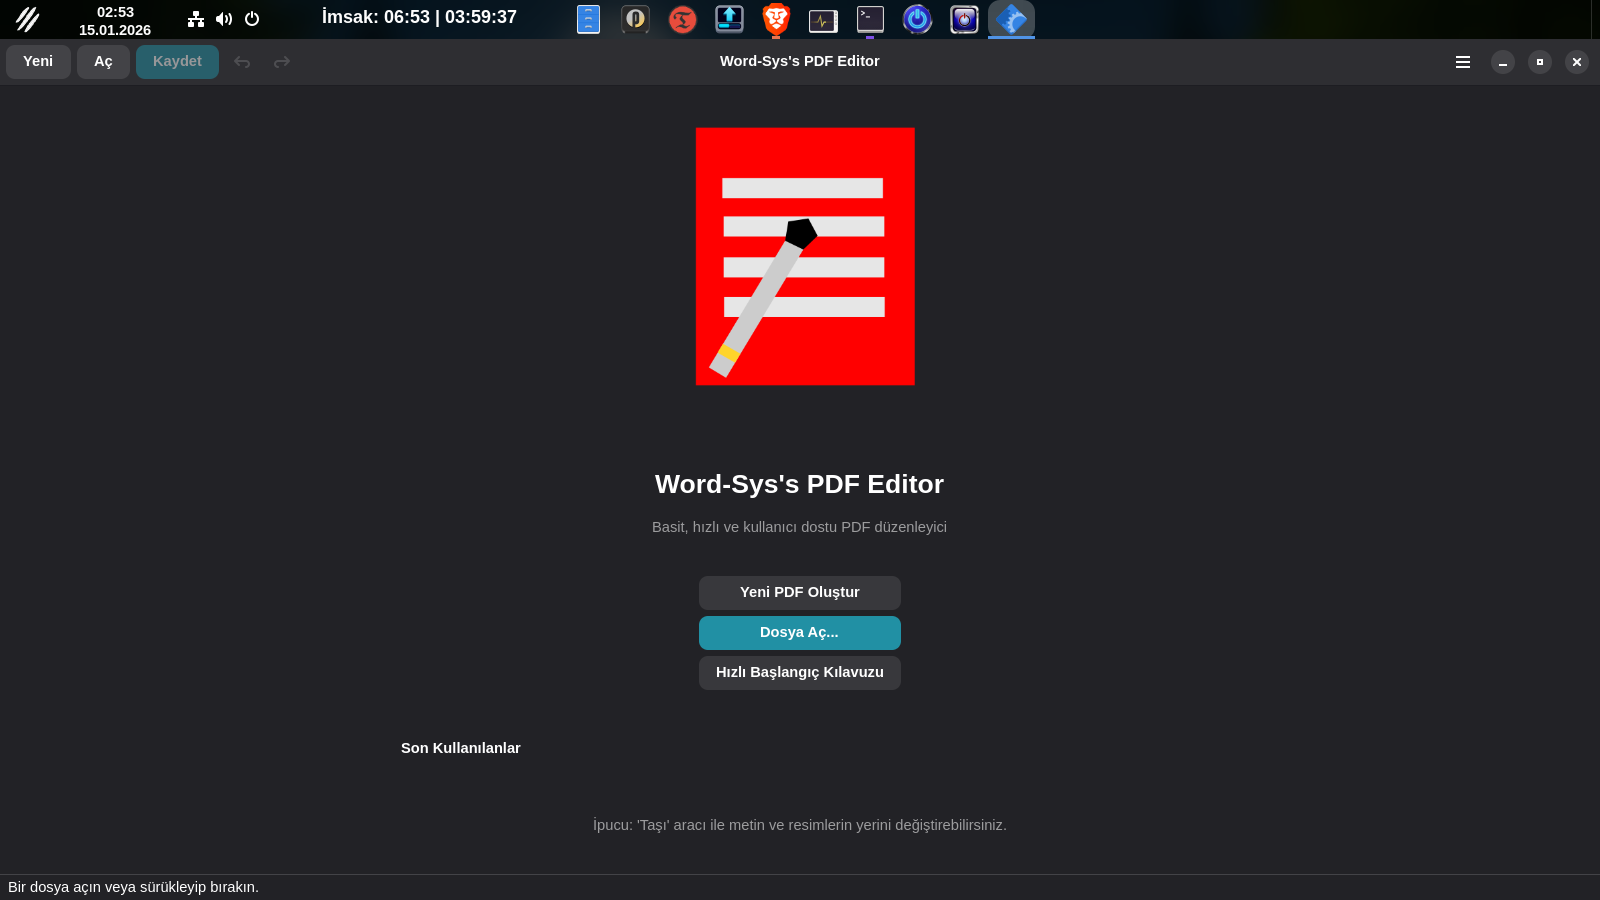This screenshot has width=1600, height=900.
Task: Open the hamburger menu
Action: (1462, 62)
